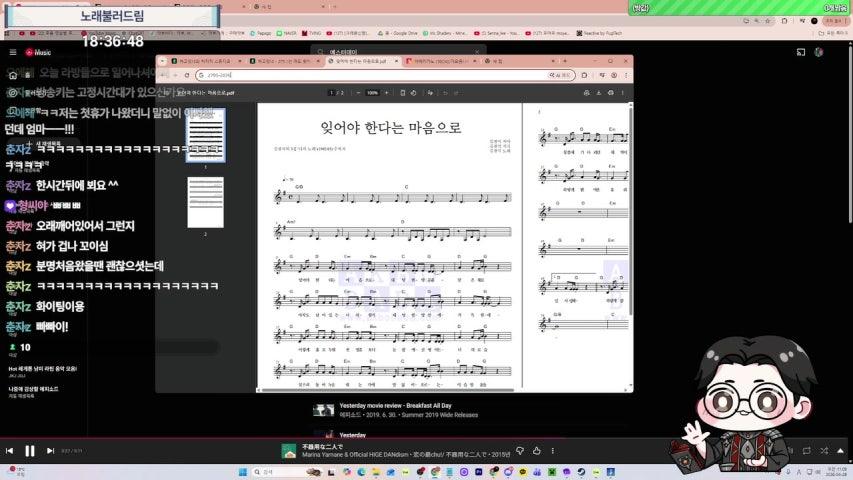Click the 100% zoom level field

pyautogui.click(x=372, y=93)
